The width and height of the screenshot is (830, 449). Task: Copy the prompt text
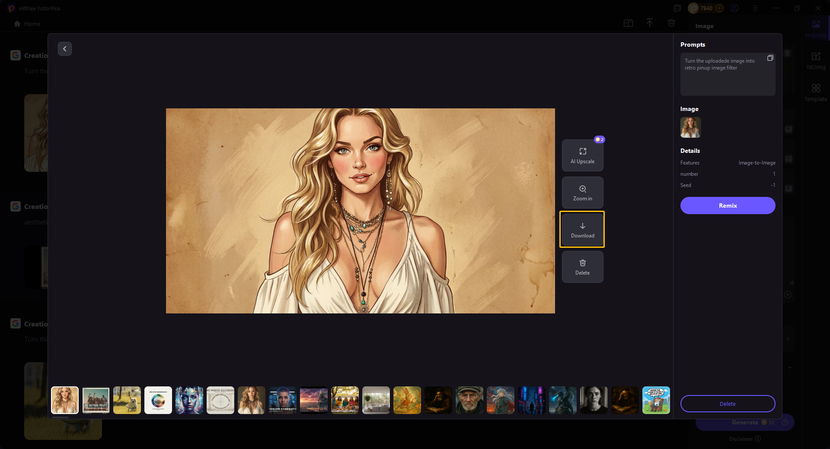(x=770, y=59)
